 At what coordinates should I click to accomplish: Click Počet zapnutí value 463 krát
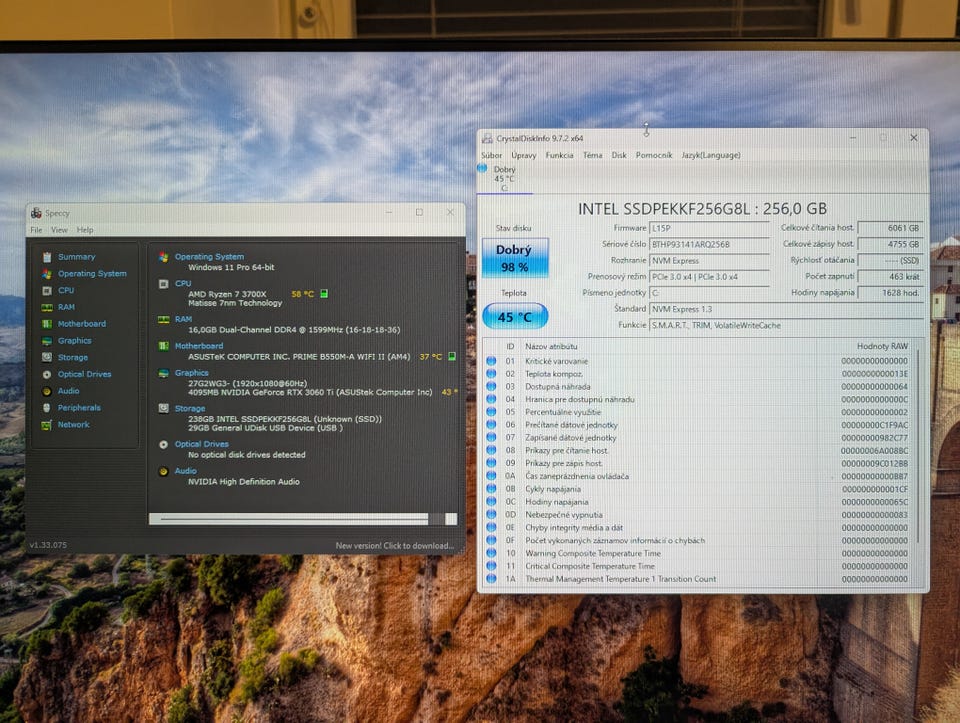click(890, 277)
